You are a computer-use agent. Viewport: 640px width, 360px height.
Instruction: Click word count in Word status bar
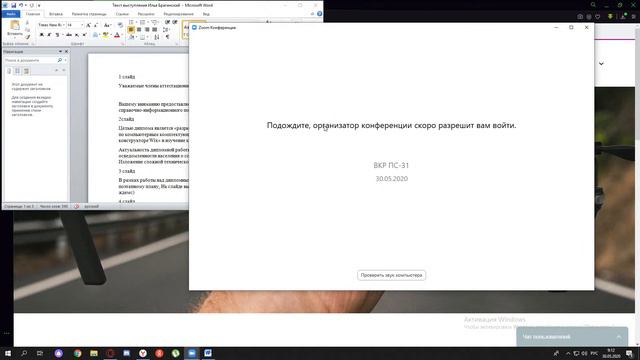54,206
